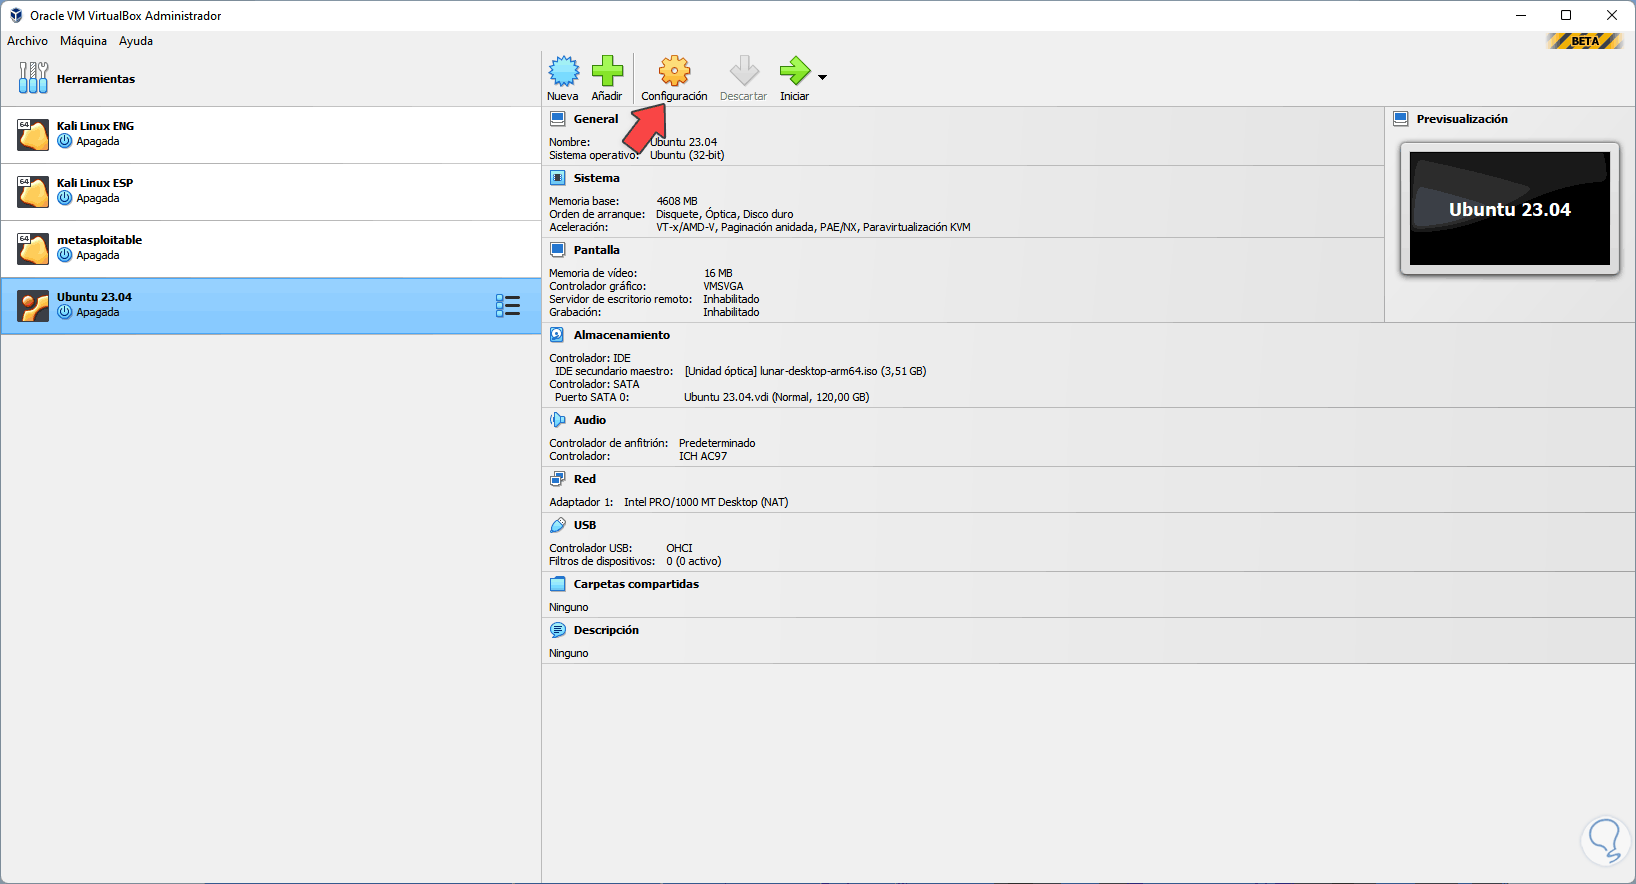
Task: Click the Descripción section icon
Action: coord(558,630)
